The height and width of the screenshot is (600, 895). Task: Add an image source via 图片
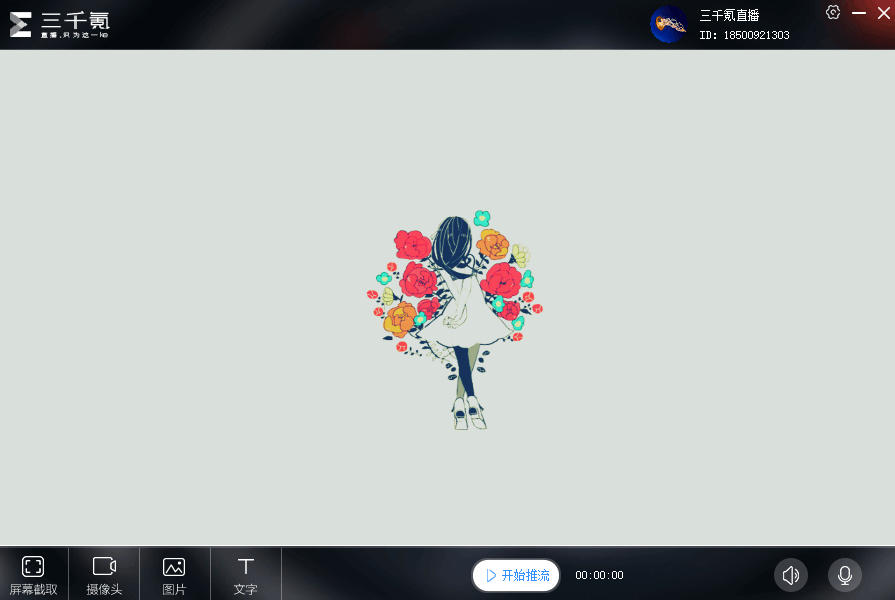click(174, 574)
